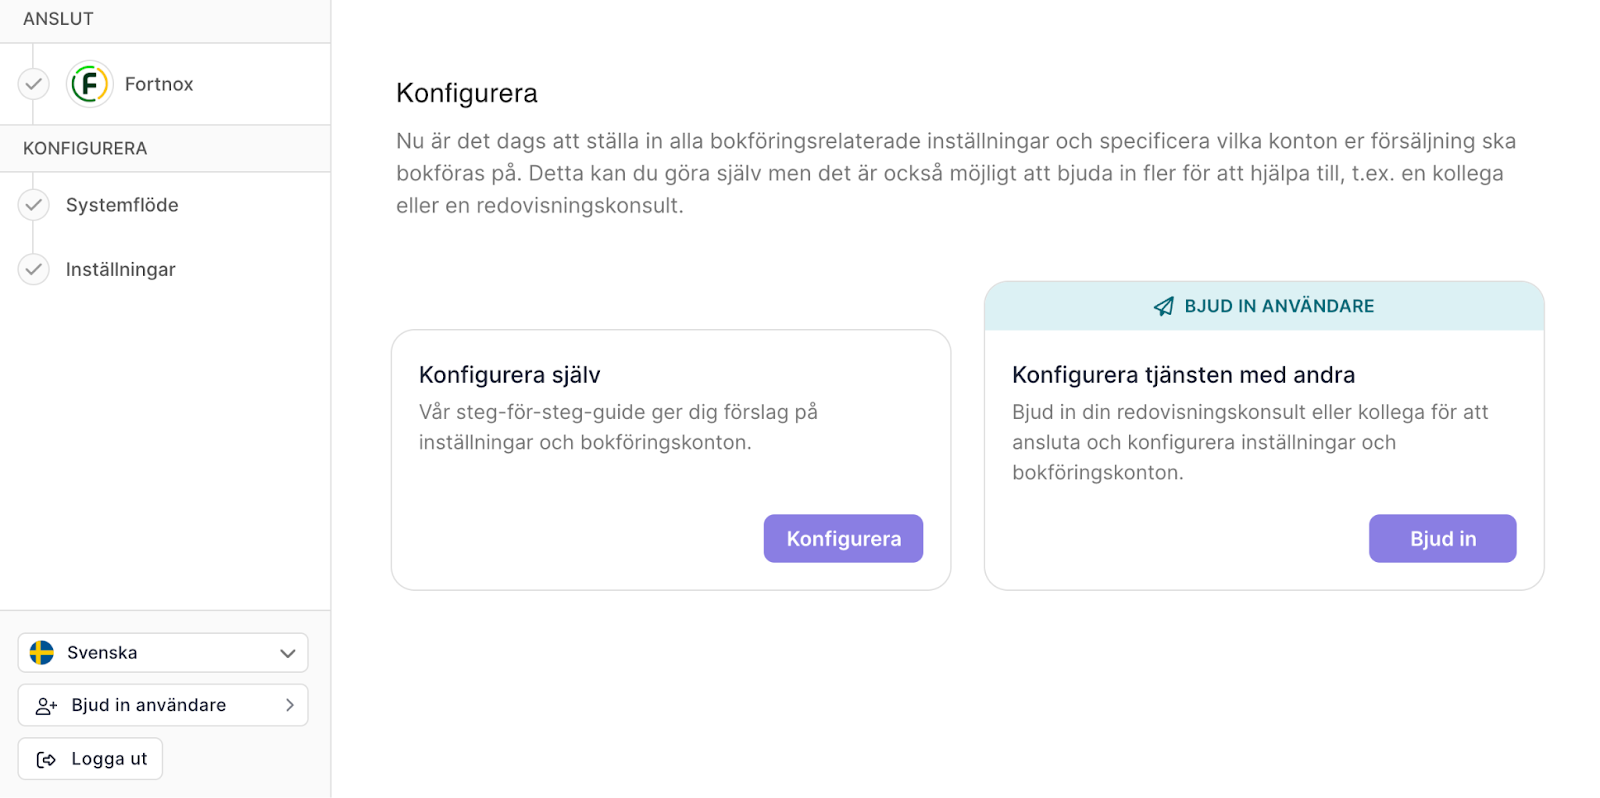Click the BJUD IN ANVÄNDARE banner heading
1600x798 pixels.
(1279, 306)
